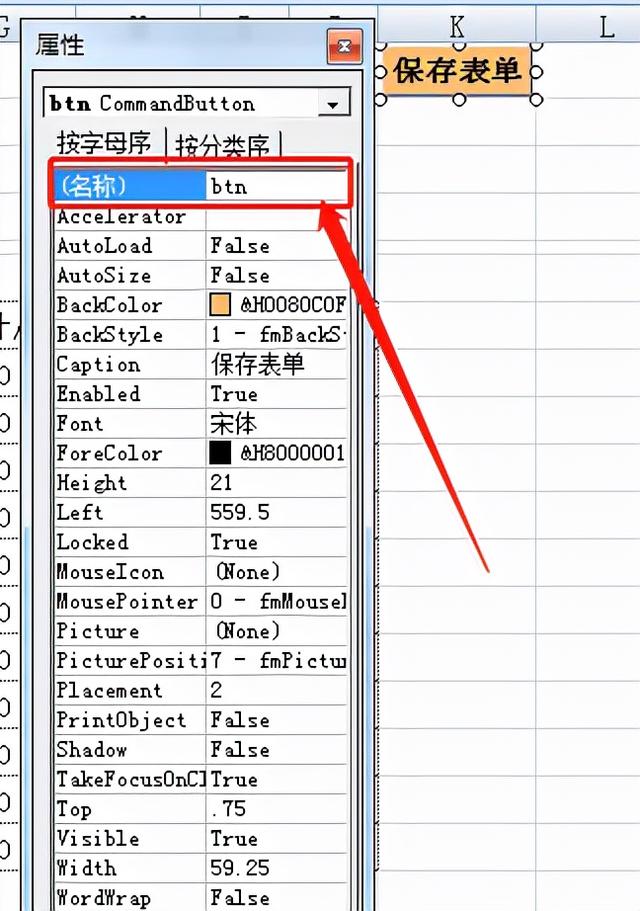Select the Font property value 宋体
Image resolution: width=640 pixels, height=911 pixels.
coord(275,424)
